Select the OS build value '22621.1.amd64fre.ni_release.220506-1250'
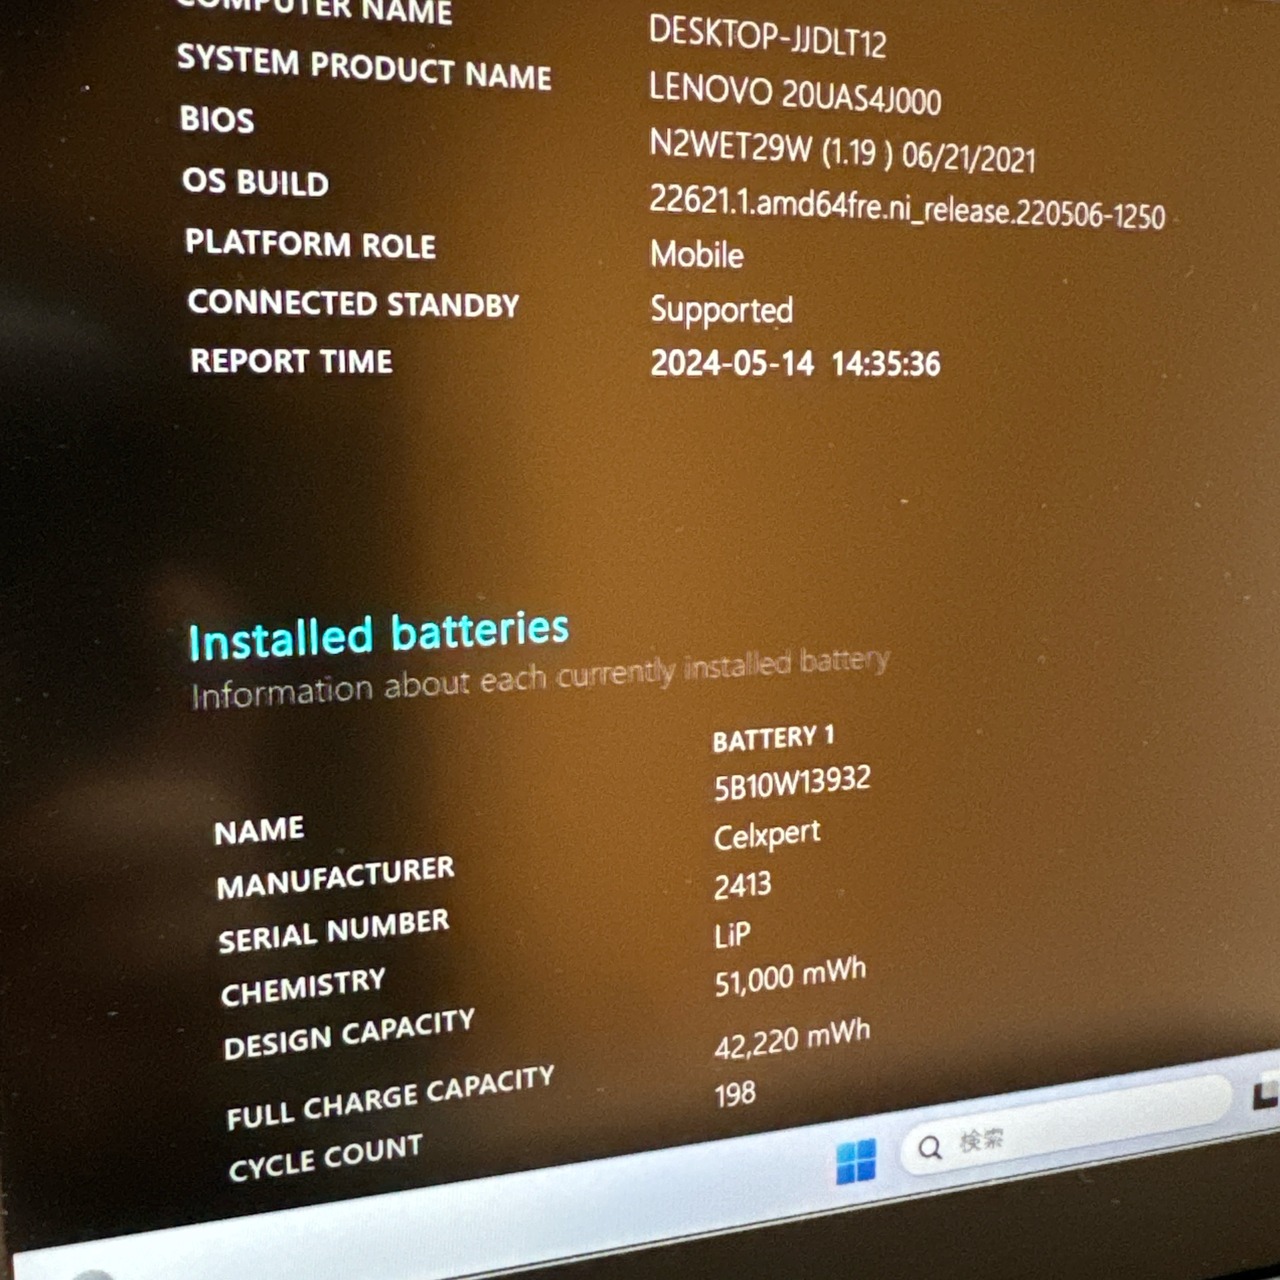The height and width of the screenshot is (1280, 1280). click(x=907, y=207)
